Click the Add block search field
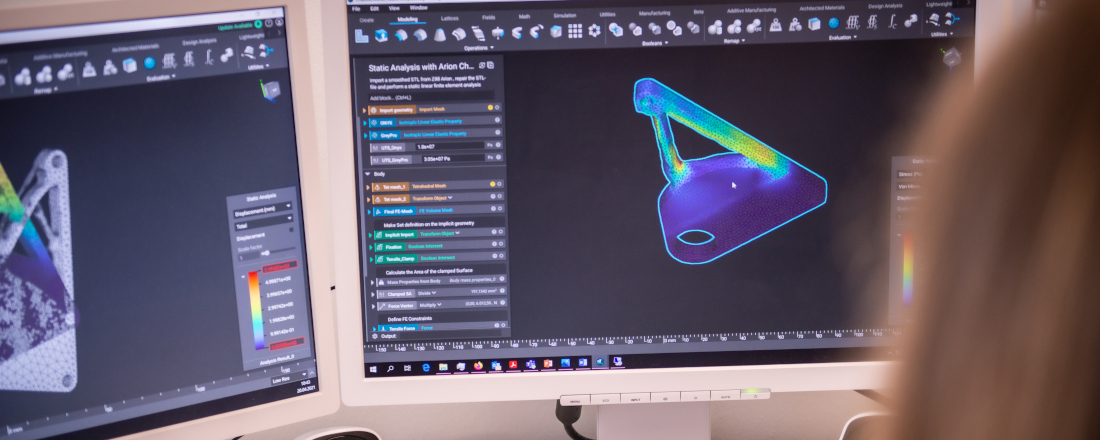Screen dimensions: 1100x440 pyautogui.click(x=431, y=97)
